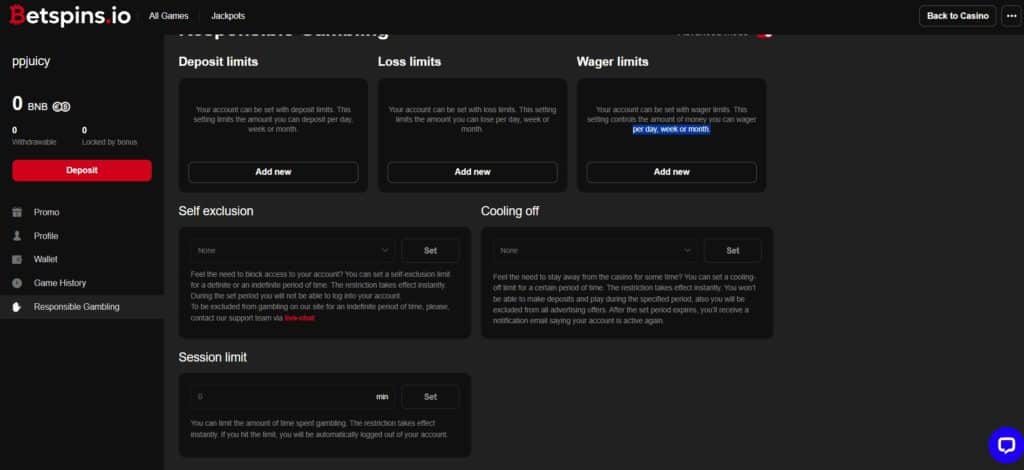Open the live chat bubble widget
The height and width of the screenshot is (470, 1024).
pyautogui.click(x=1004, y=445)
